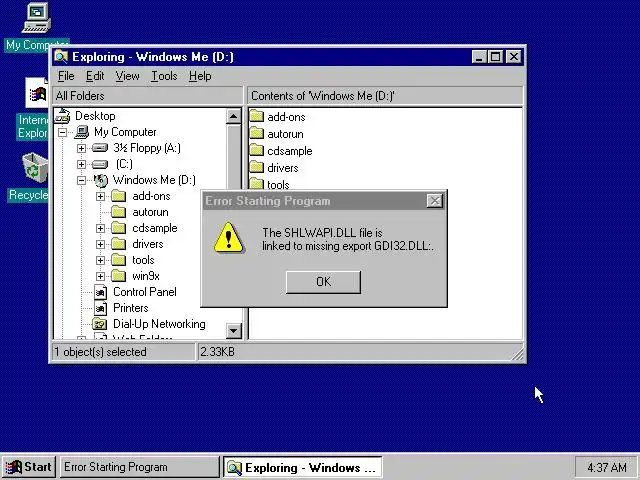Select the Dial-Up Networking icon

point(100,324)
